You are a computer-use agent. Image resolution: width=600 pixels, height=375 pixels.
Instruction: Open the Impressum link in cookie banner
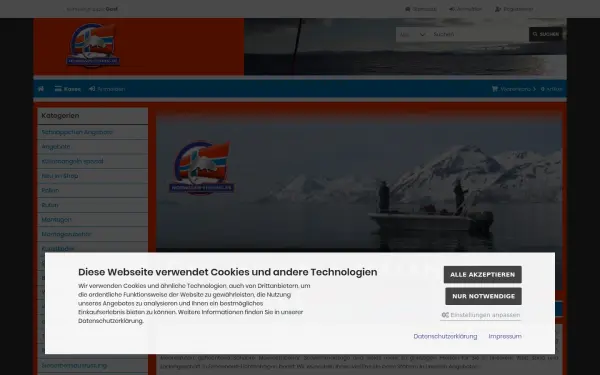click(x=505, y=336)
